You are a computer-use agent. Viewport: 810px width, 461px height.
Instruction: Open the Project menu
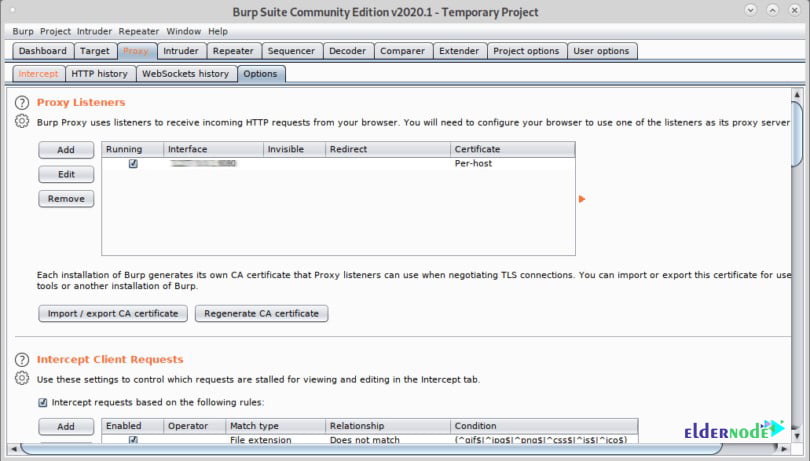[x=55, y=32]
